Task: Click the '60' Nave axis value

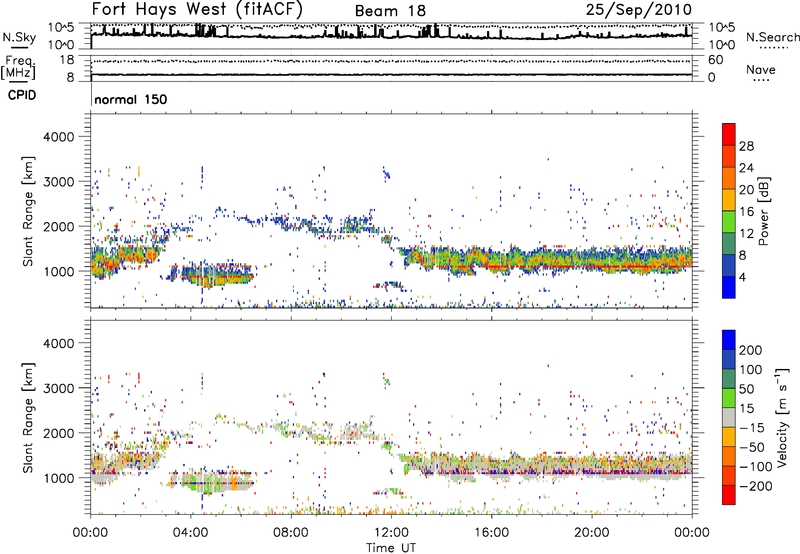Action: 715,60
